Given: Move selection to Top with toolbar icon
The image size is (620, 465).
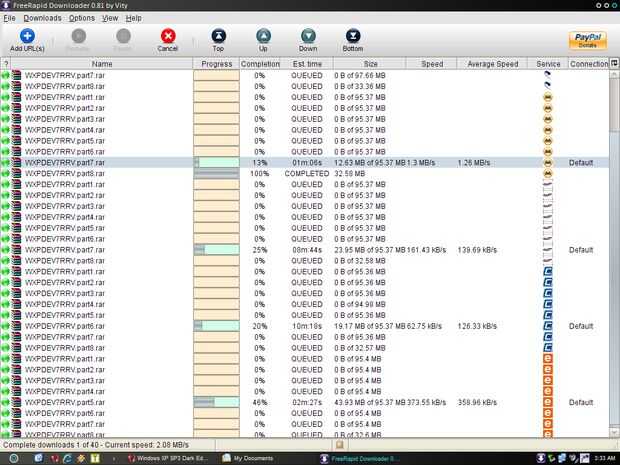Looking at the screenshot, I should point(218,36).
